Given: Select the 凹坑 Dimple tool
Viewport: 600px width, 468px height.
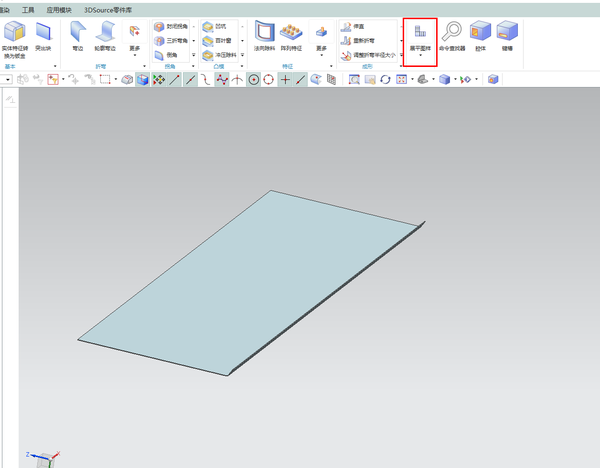Looking at the screenshot, I should 215,26.
